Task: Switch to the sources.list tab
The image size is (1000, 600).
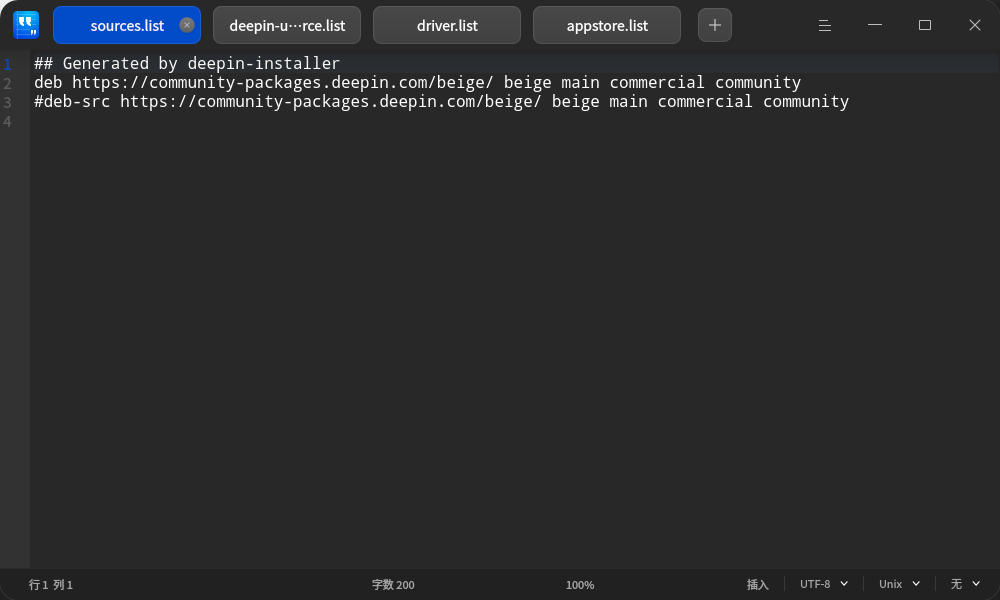Action: click(x=127, y=25)
